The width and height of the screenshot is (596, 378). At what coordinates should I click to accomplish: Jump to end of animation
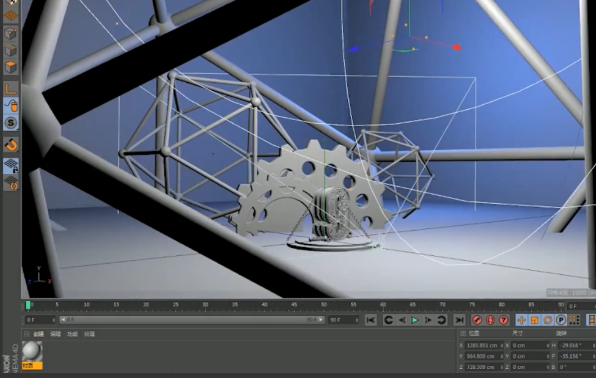[x=459, y=320]
